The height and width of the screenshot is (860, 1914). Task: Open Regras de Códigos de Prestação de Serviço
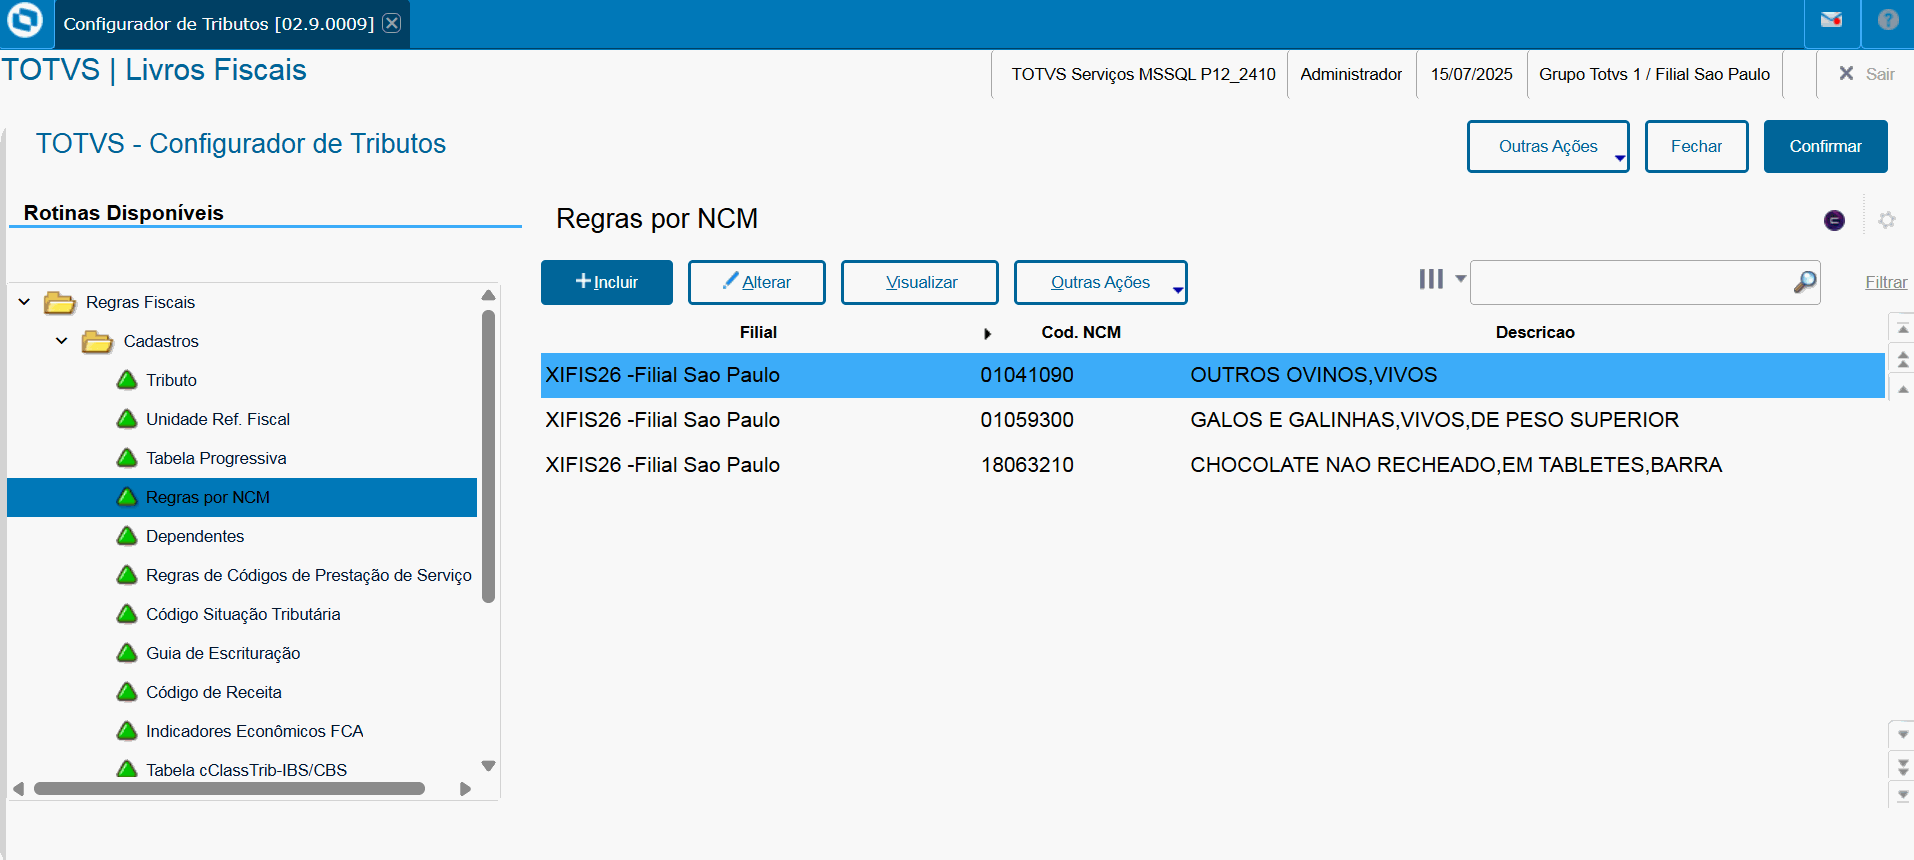(308, 575)
